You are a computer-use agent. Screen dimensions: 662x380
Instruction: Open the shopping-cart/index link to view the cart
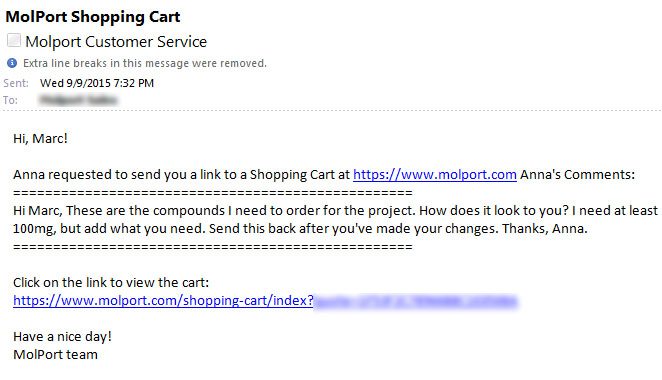(265, 301)
